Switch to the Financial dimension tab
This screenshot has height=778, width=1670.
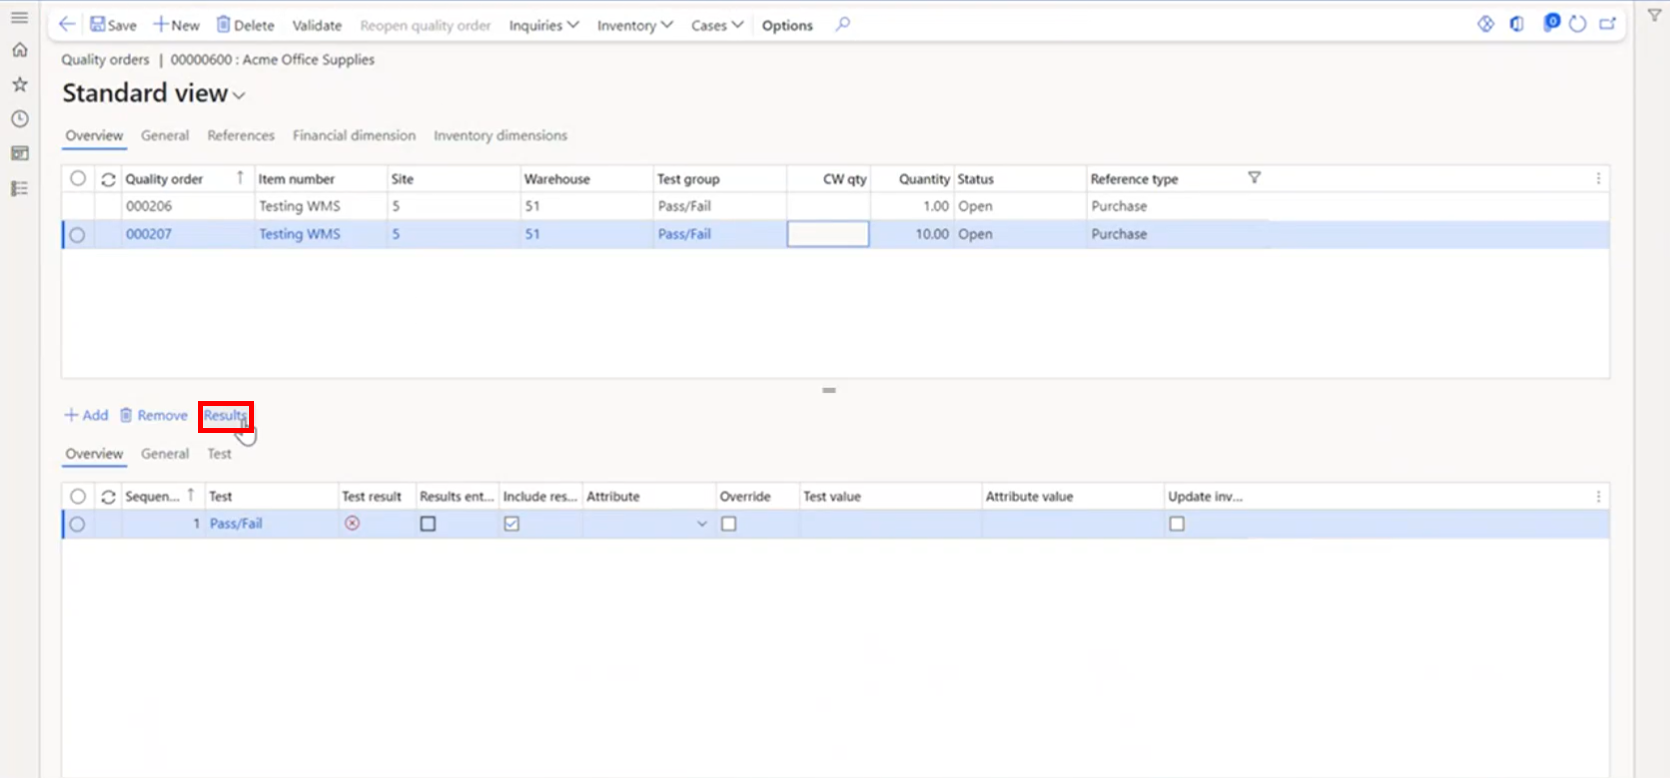coord(354,136)
